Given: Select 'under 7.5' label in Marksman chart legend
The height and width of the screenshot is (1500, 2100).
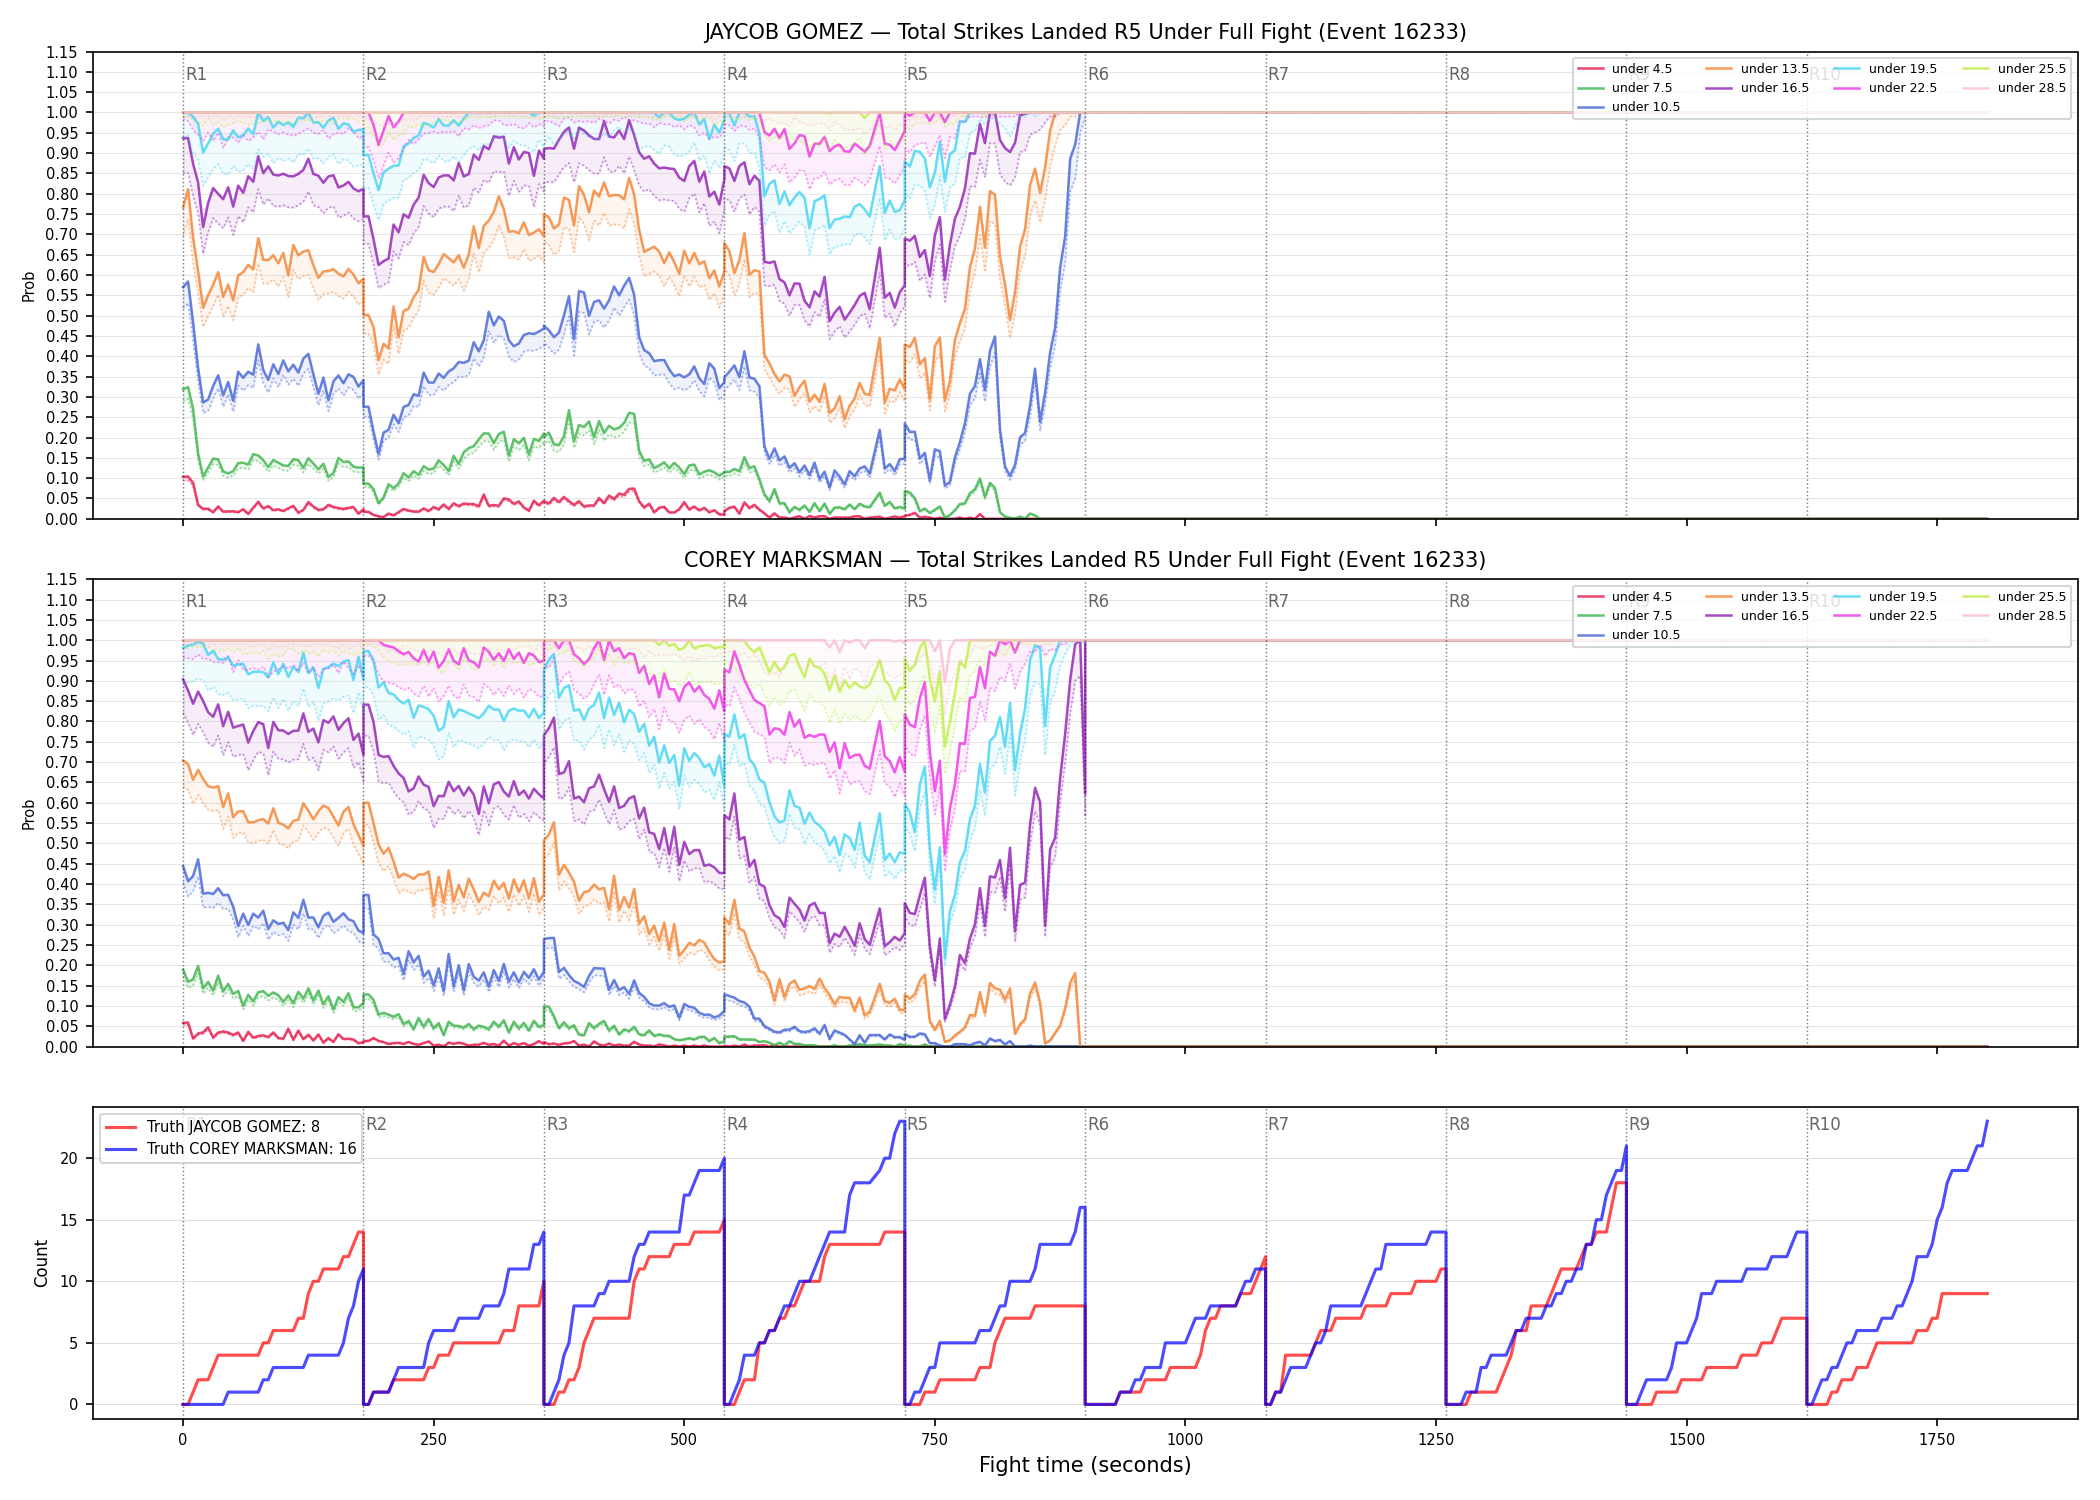Looking at the screenshot, I should pos(1641,616).
